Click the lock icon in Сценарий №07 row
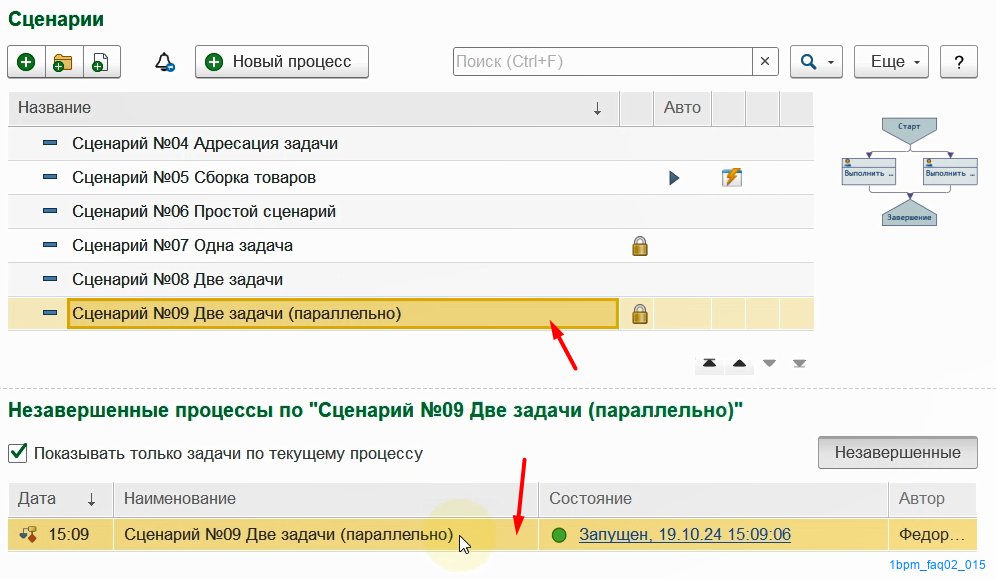Screen dimensions: 996x579 click(640, 246)
